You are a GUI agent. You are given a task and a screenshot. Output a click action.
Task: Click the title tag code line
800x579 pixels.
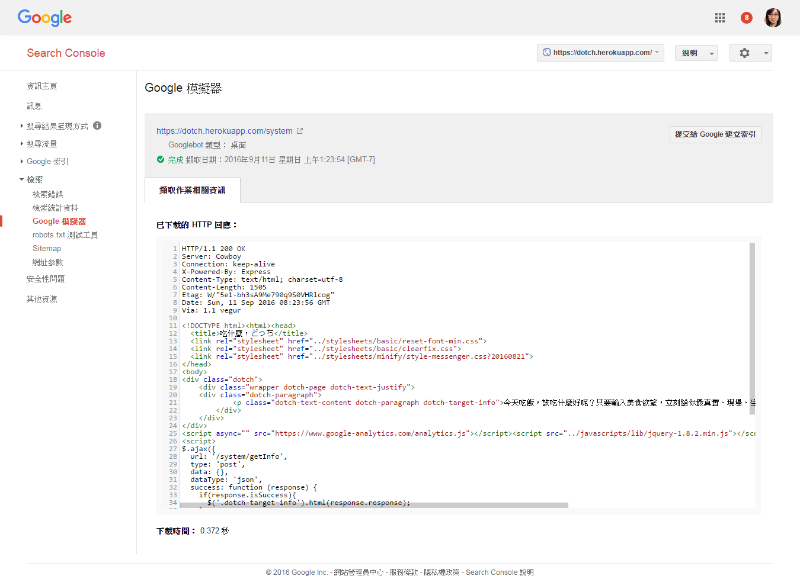249,333
